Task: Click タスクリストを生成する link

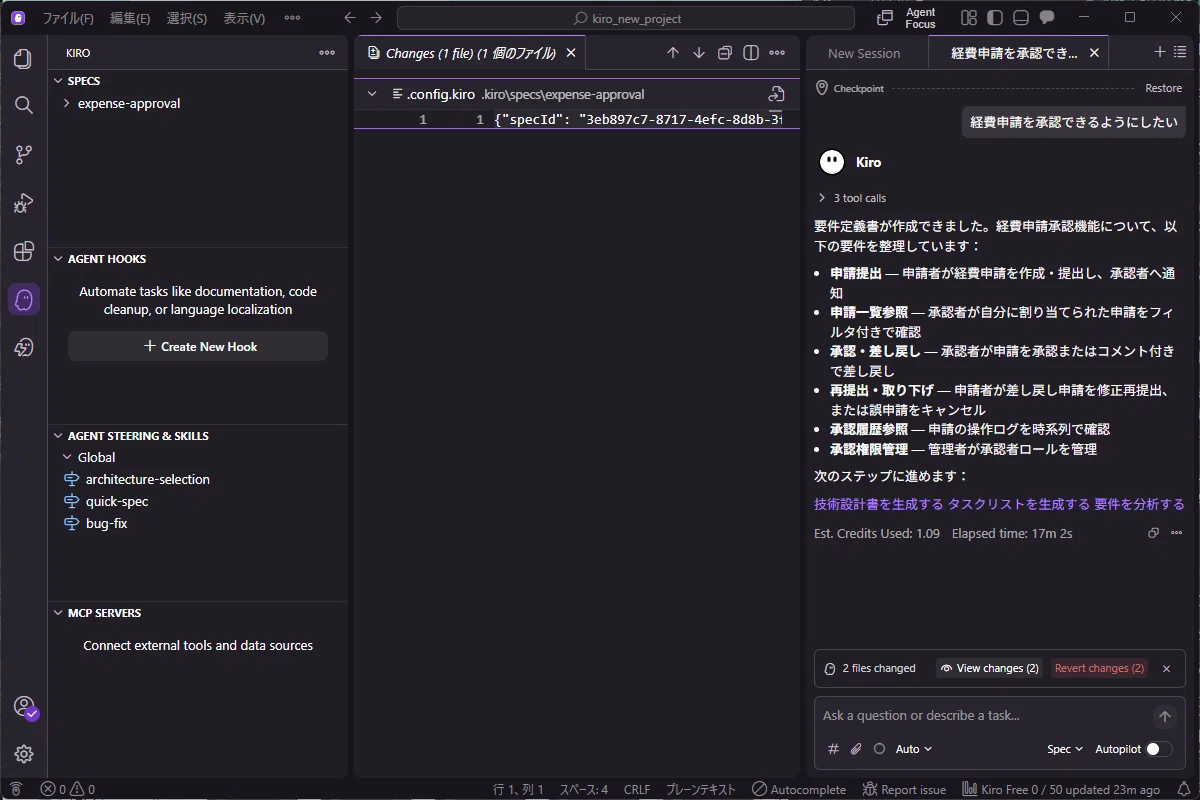Action: click(x=1019, y=504)
